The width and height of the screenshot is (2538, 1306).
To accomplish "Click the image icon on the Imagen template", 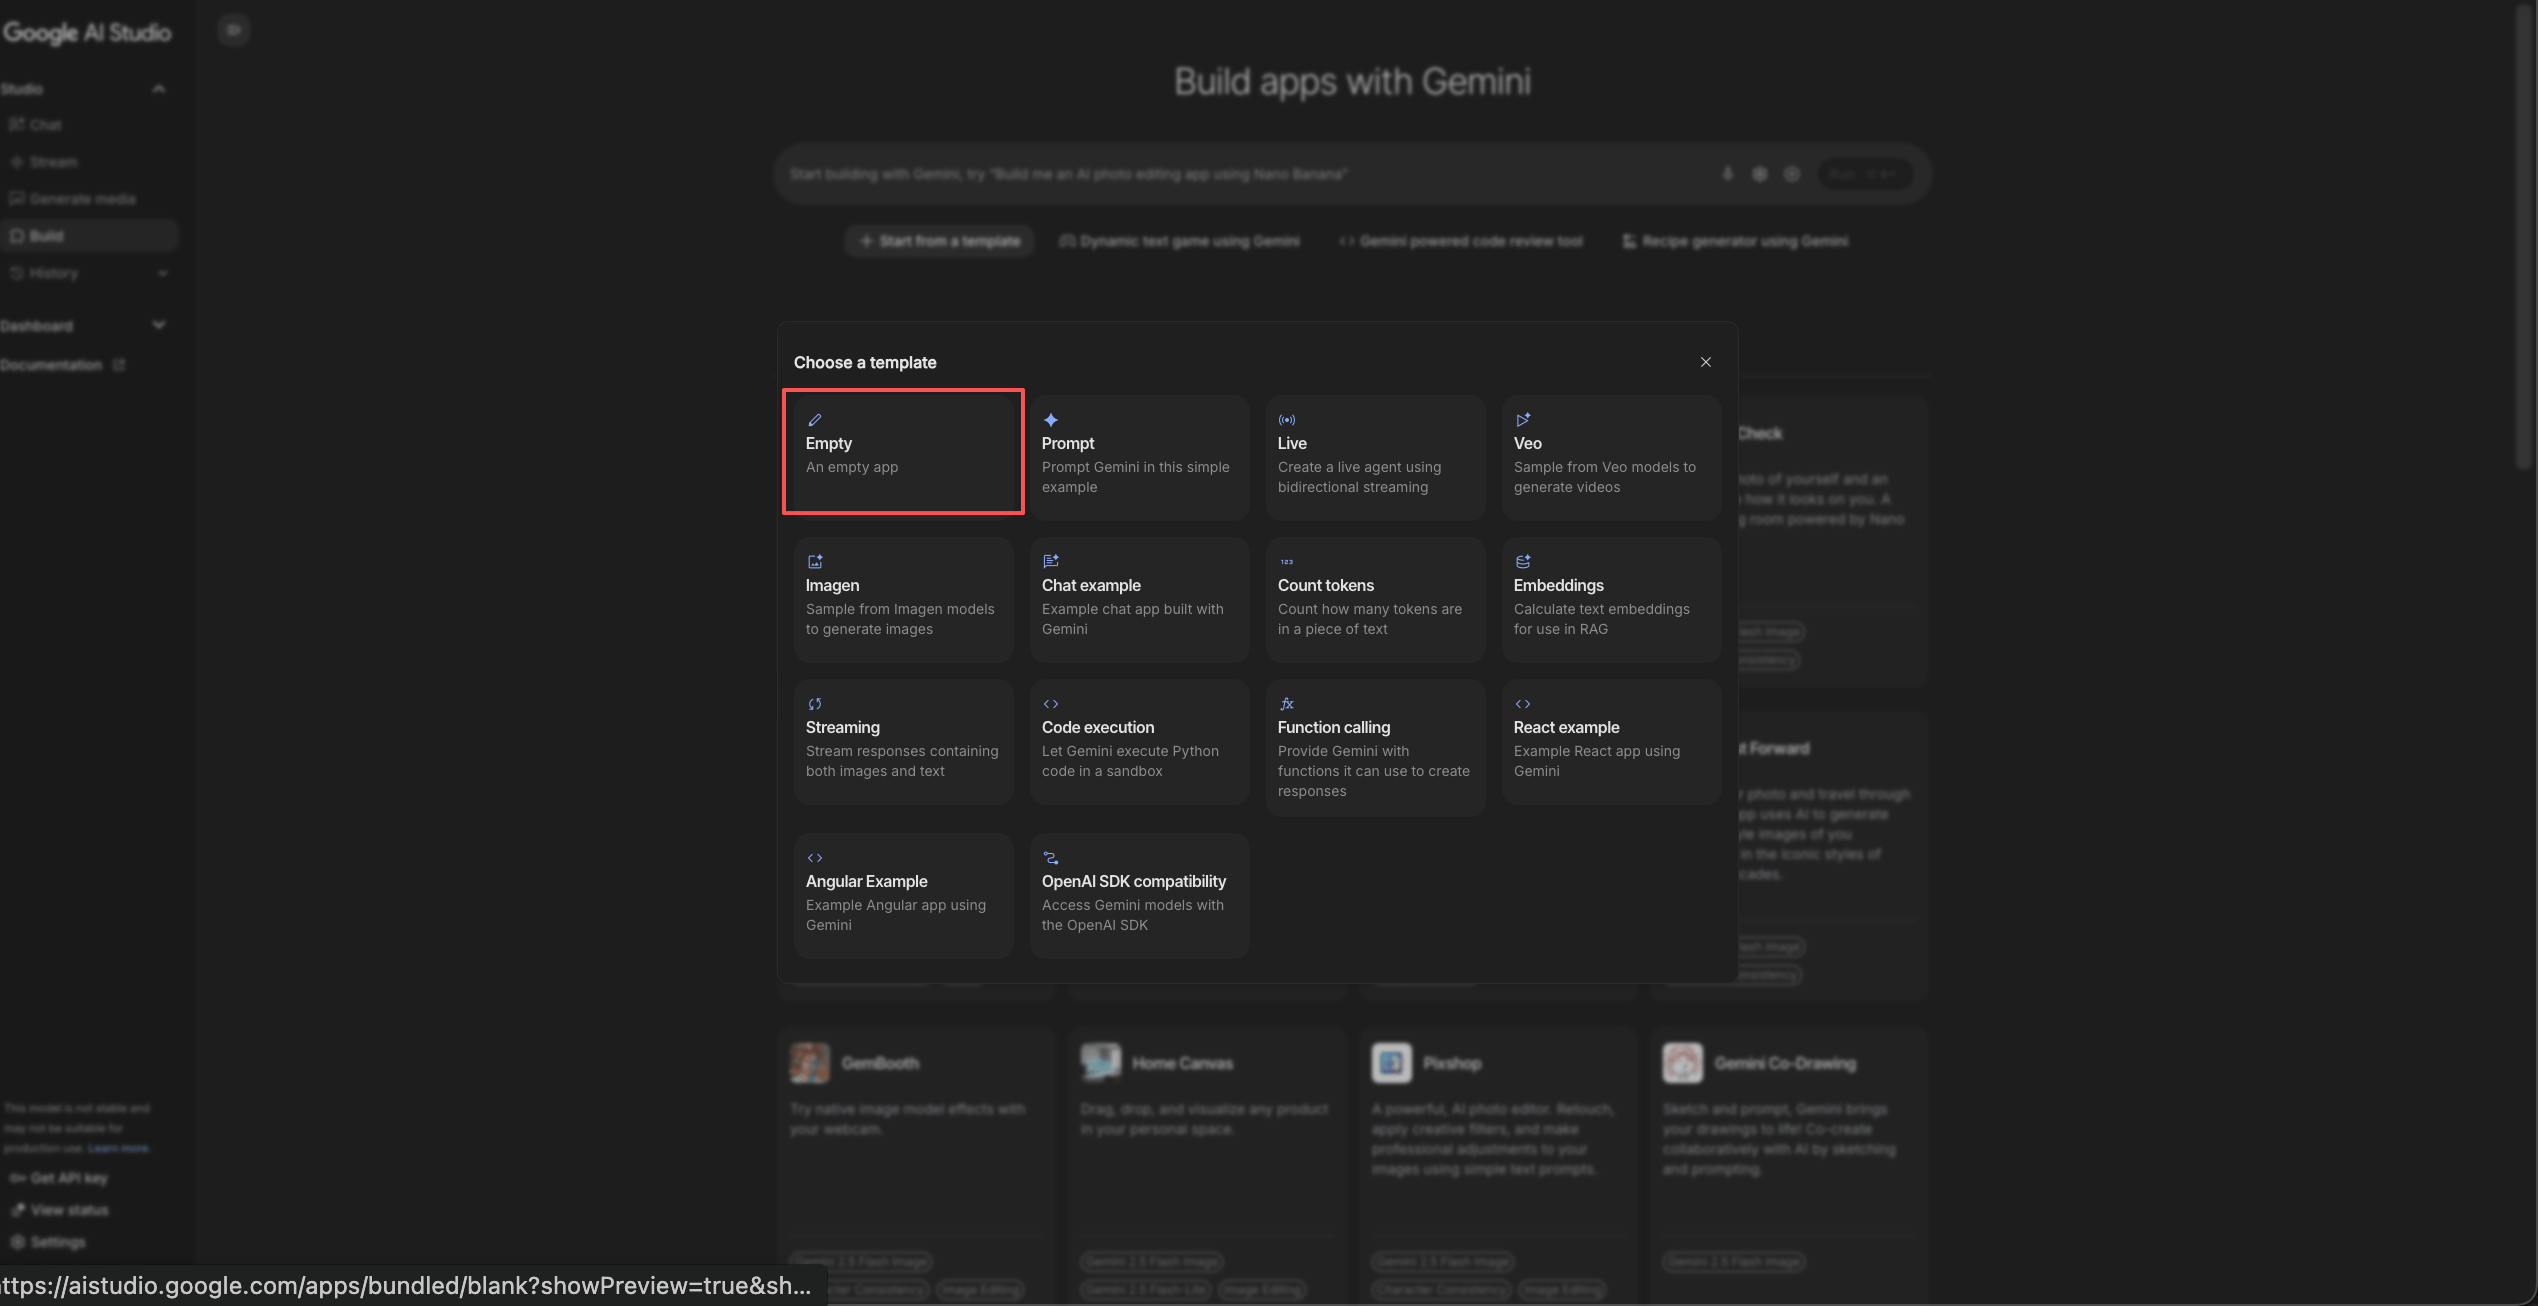I will [815, 562].
